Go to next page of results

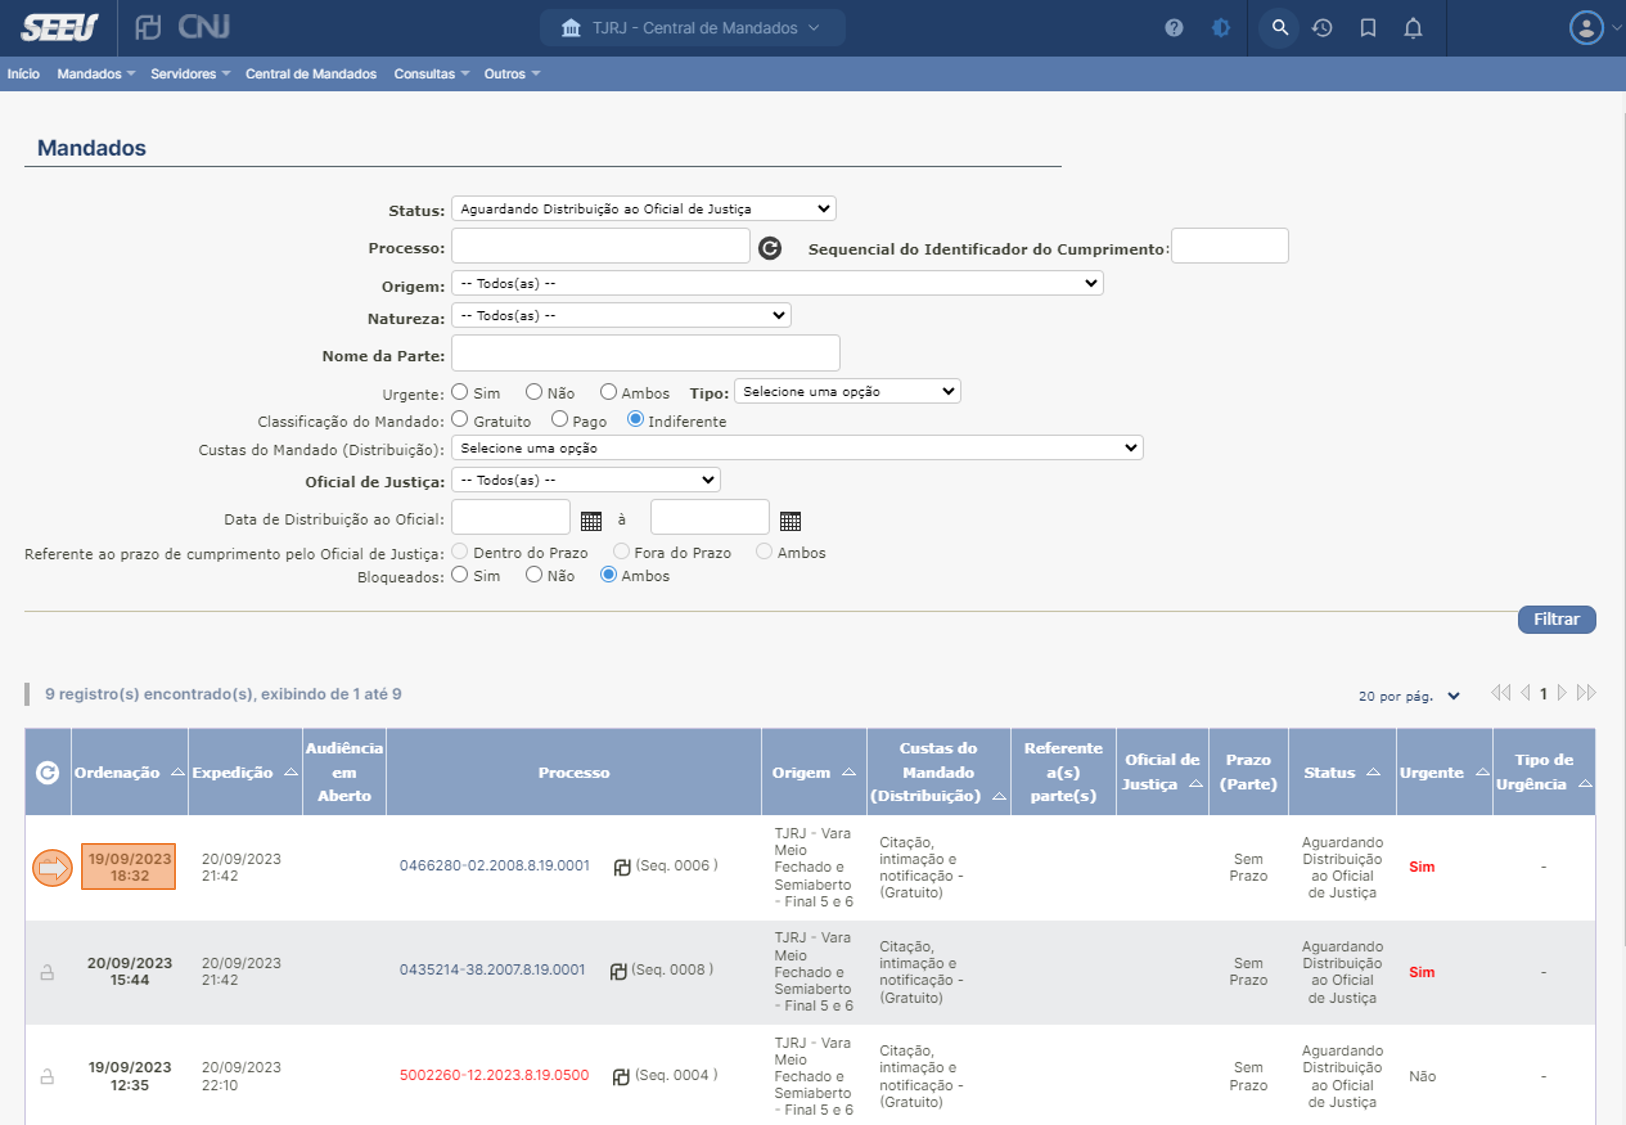pyautogui.click(x=1562, y=693)
